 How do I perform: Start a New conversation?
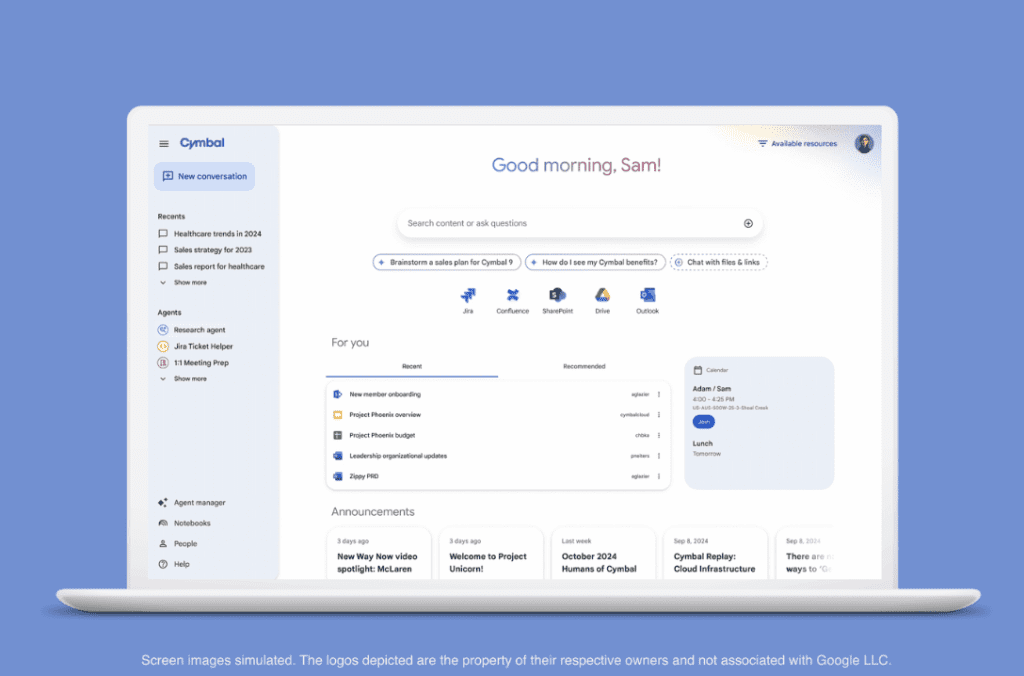[x=204, y=177]
